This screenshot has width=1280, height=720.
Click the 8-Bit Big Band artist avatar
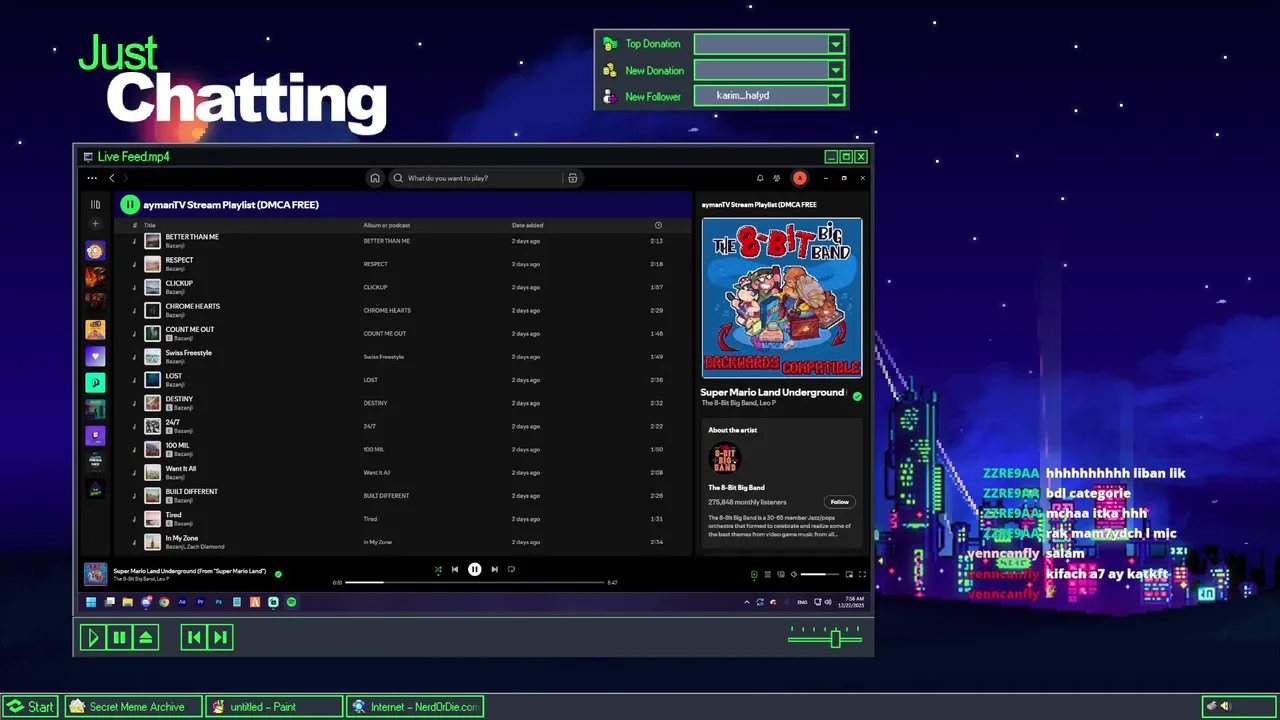tap(724, 460)
